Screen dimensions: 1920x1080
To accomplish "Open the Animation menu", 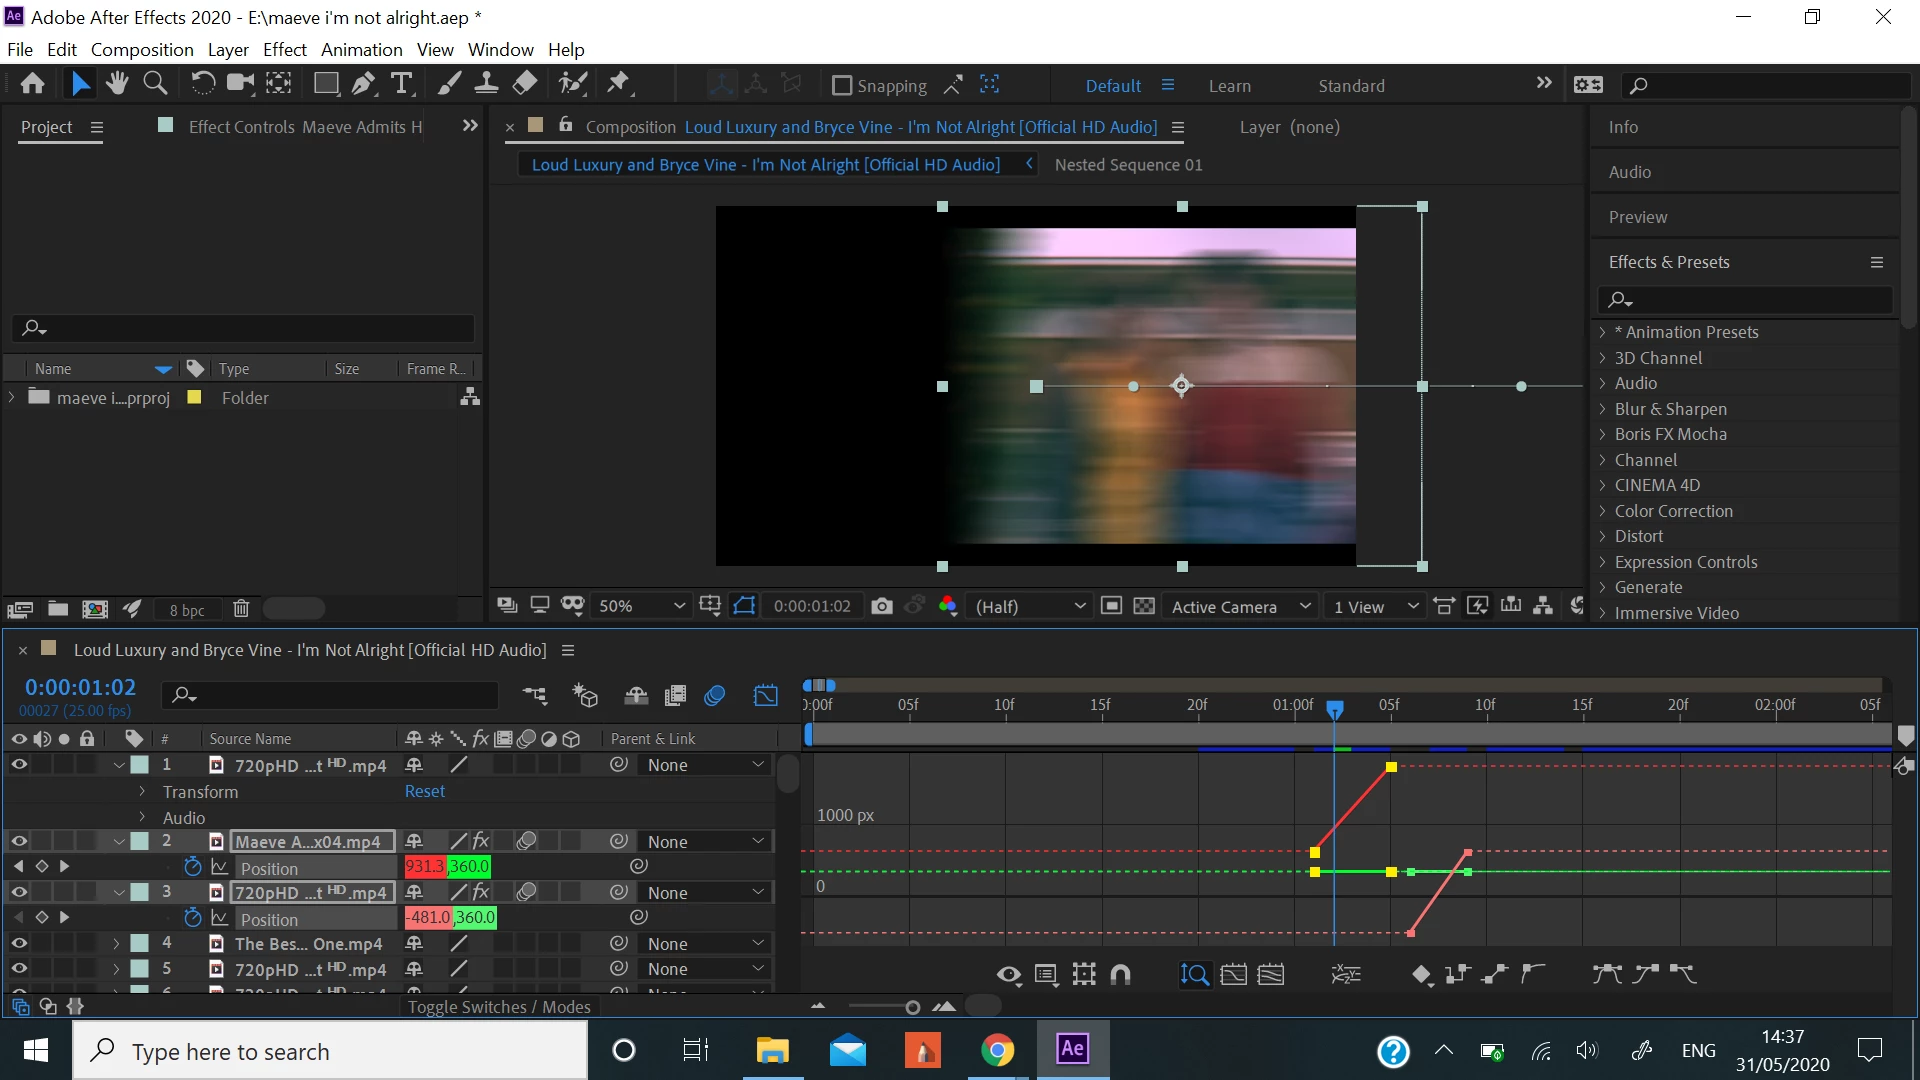I will click(361, 50).
